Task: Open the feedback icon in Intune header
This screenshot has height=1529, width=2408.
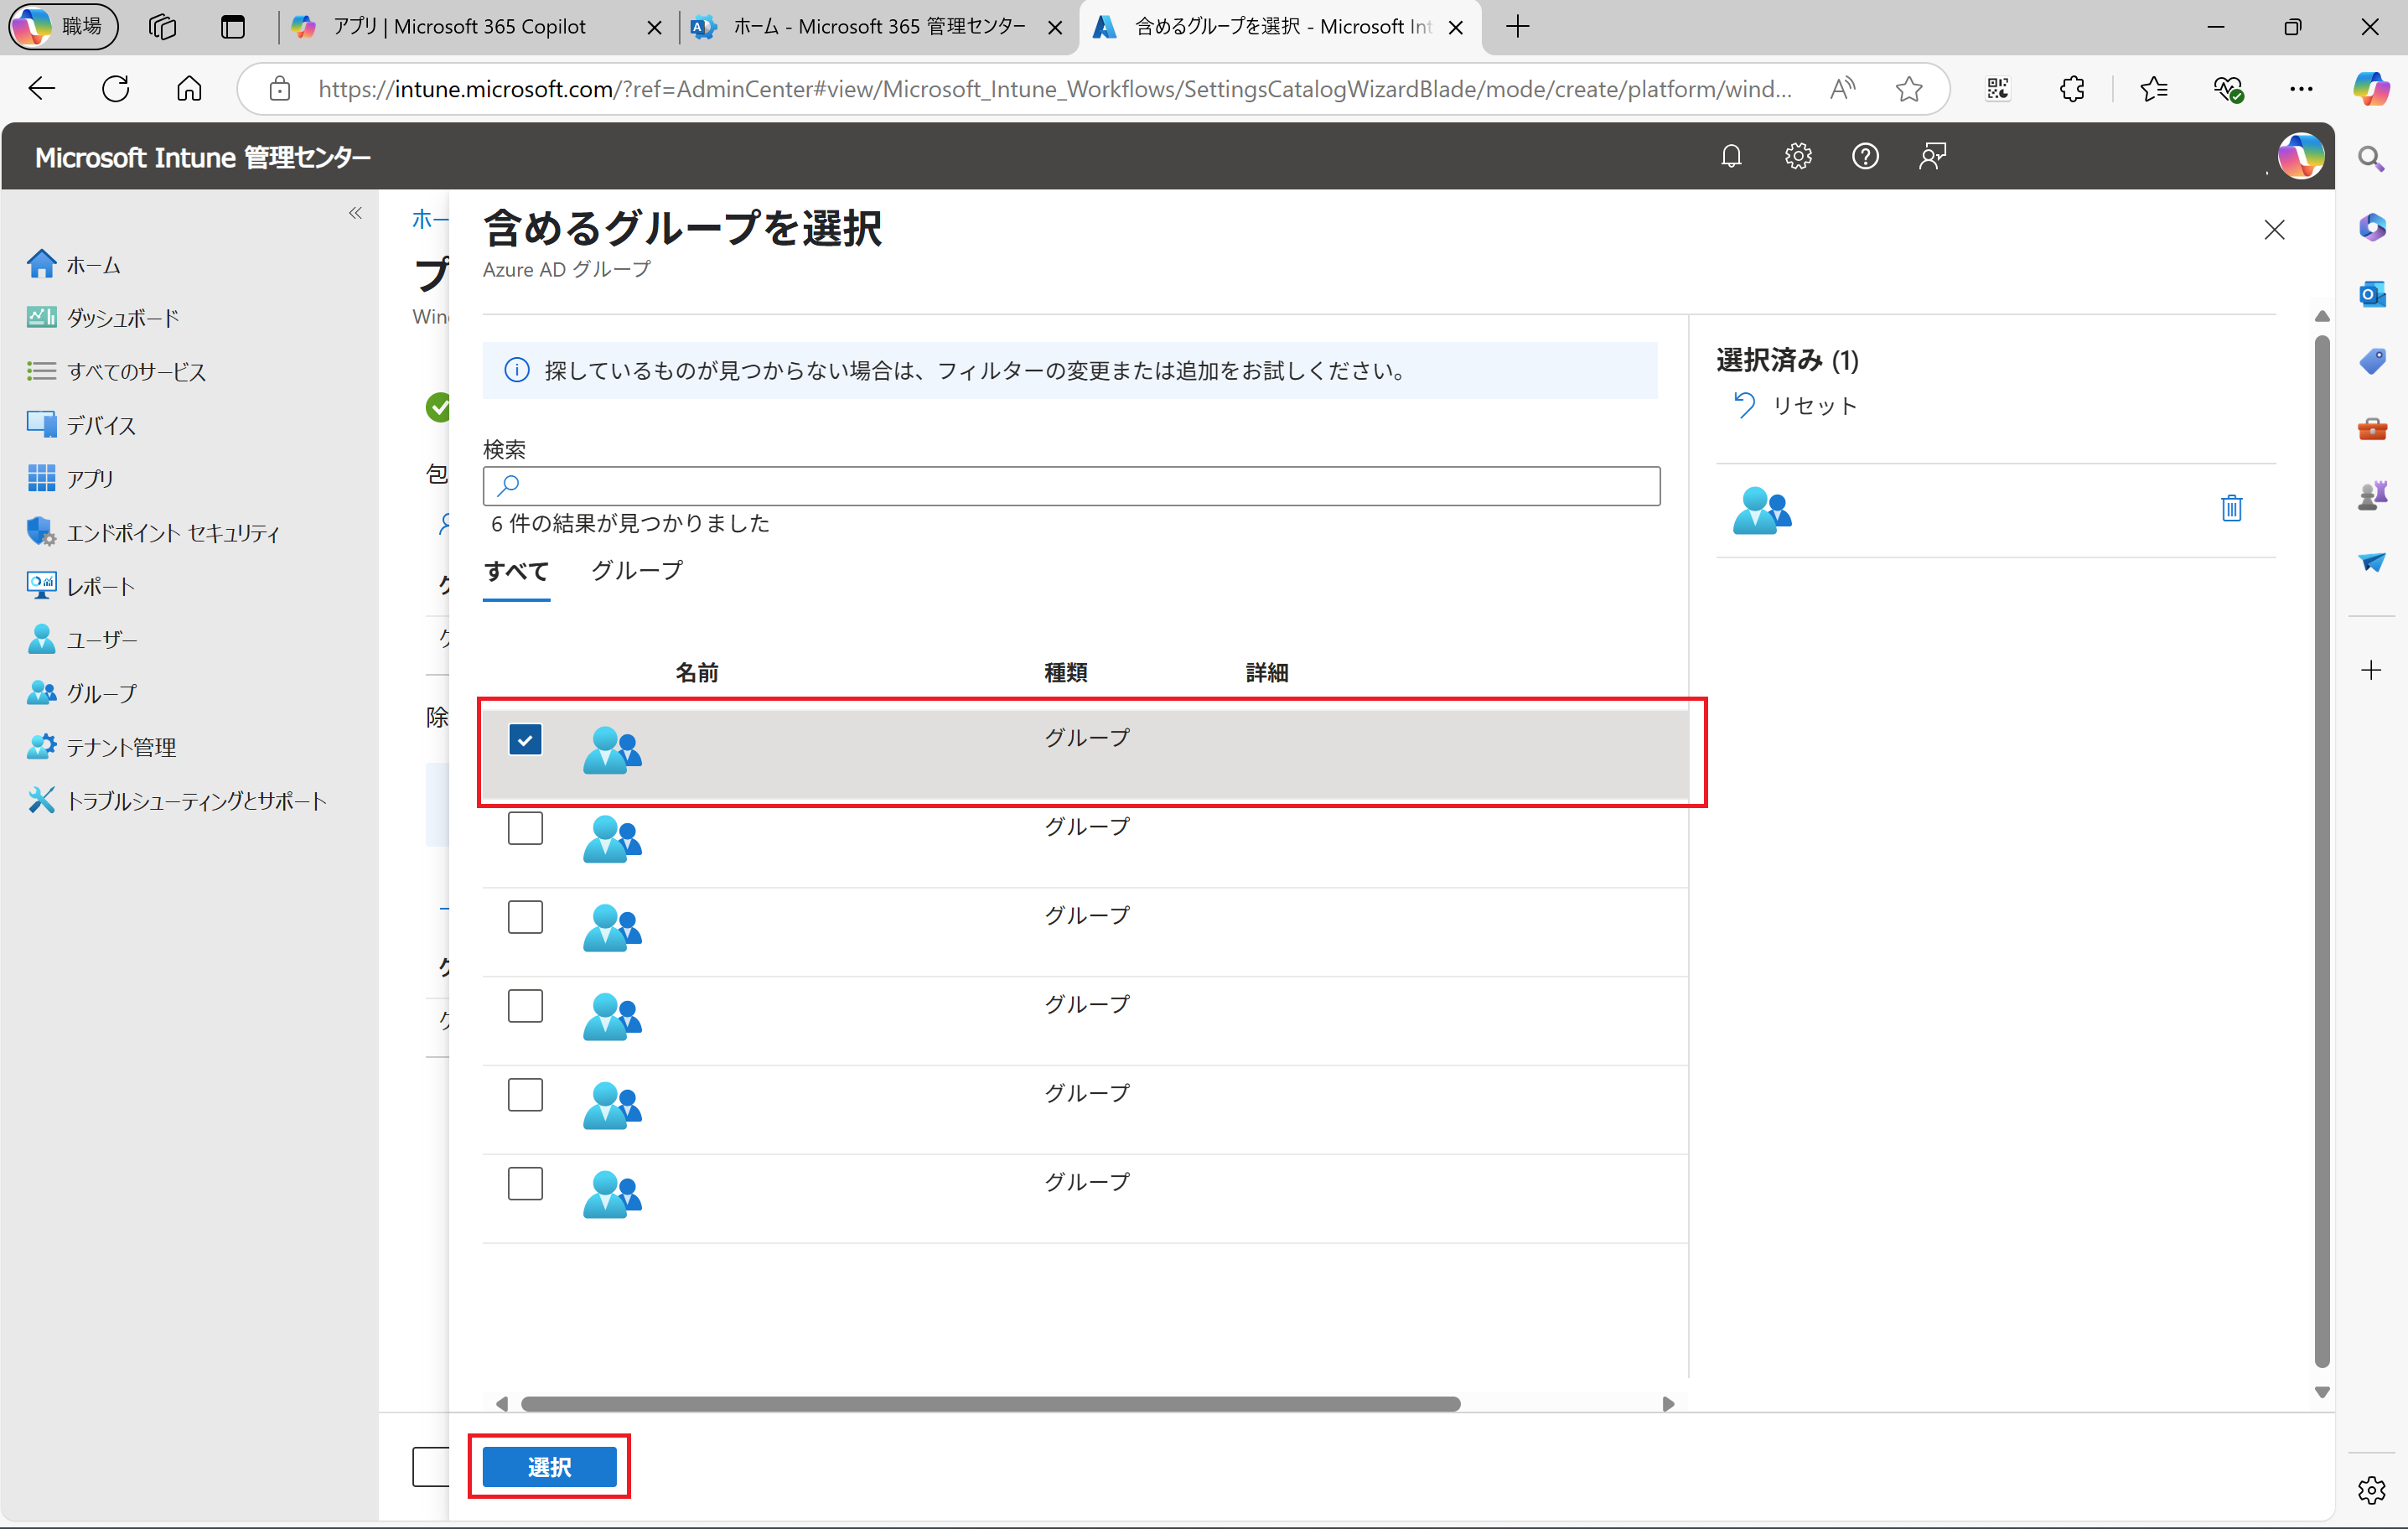Action: (1932, 156)
